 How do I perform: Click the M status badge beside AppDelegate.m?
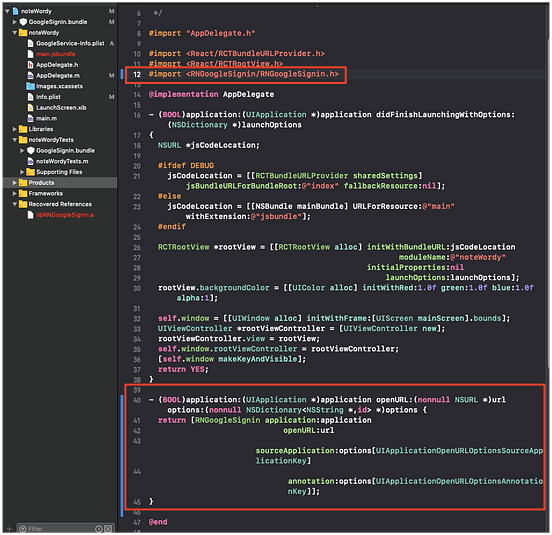click(x=111, y=76)
